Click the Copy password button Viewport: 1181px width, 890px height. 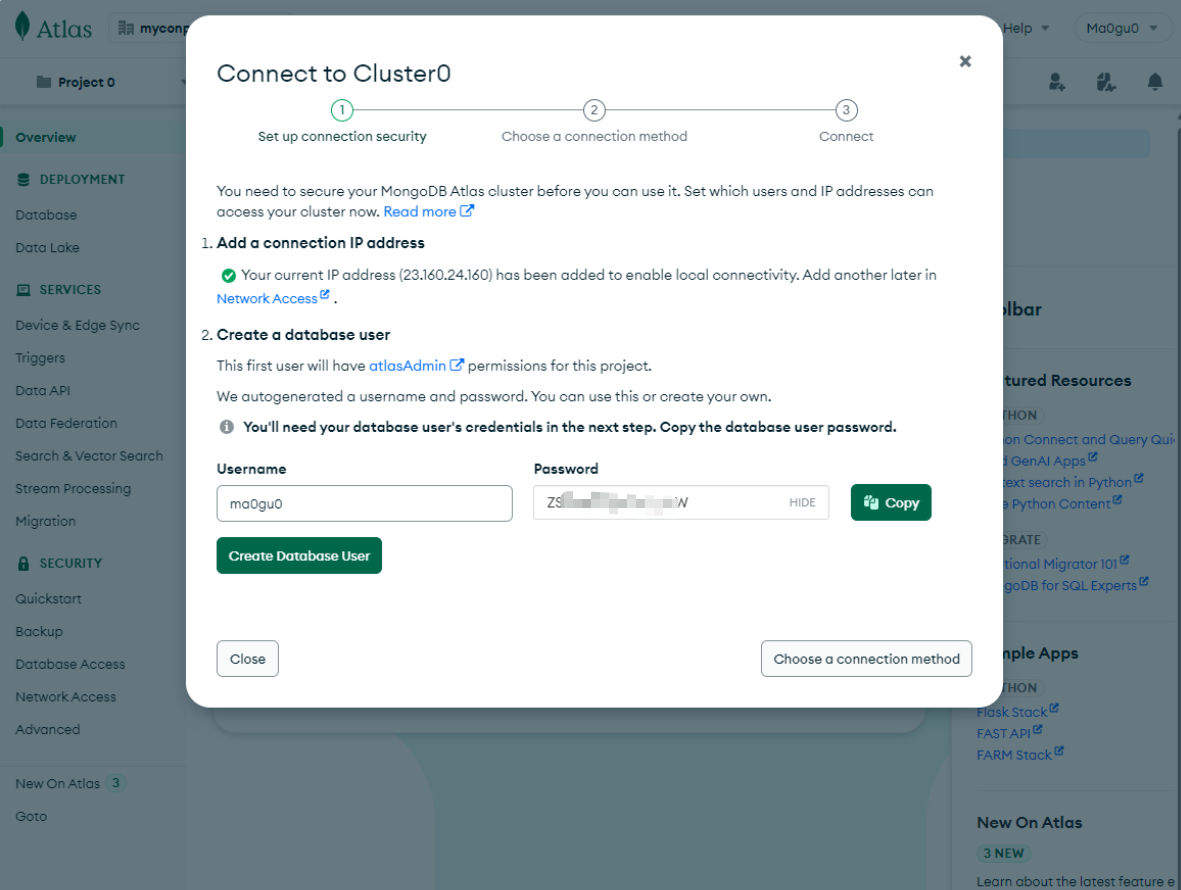click(x=890, y=502)
